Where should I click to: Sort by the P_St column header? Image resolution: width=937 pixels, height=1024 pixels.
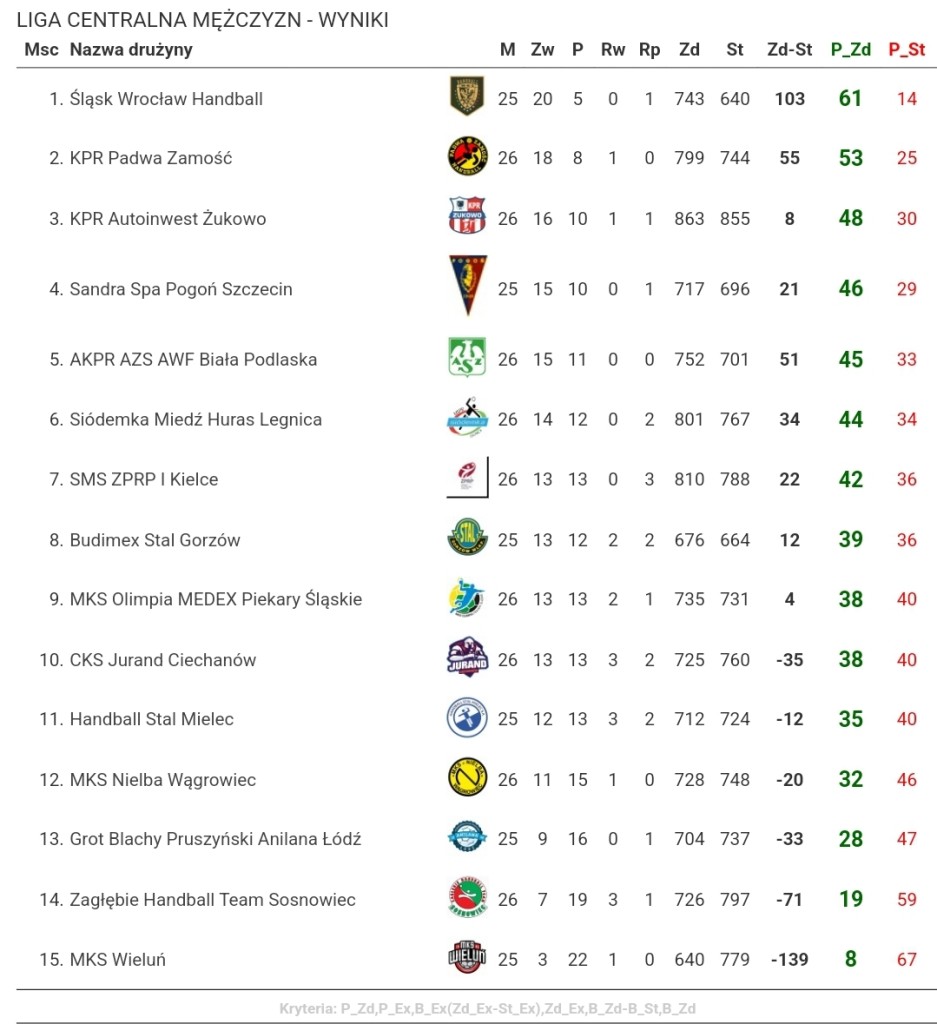pyautogui.click(x=906, y=50)
